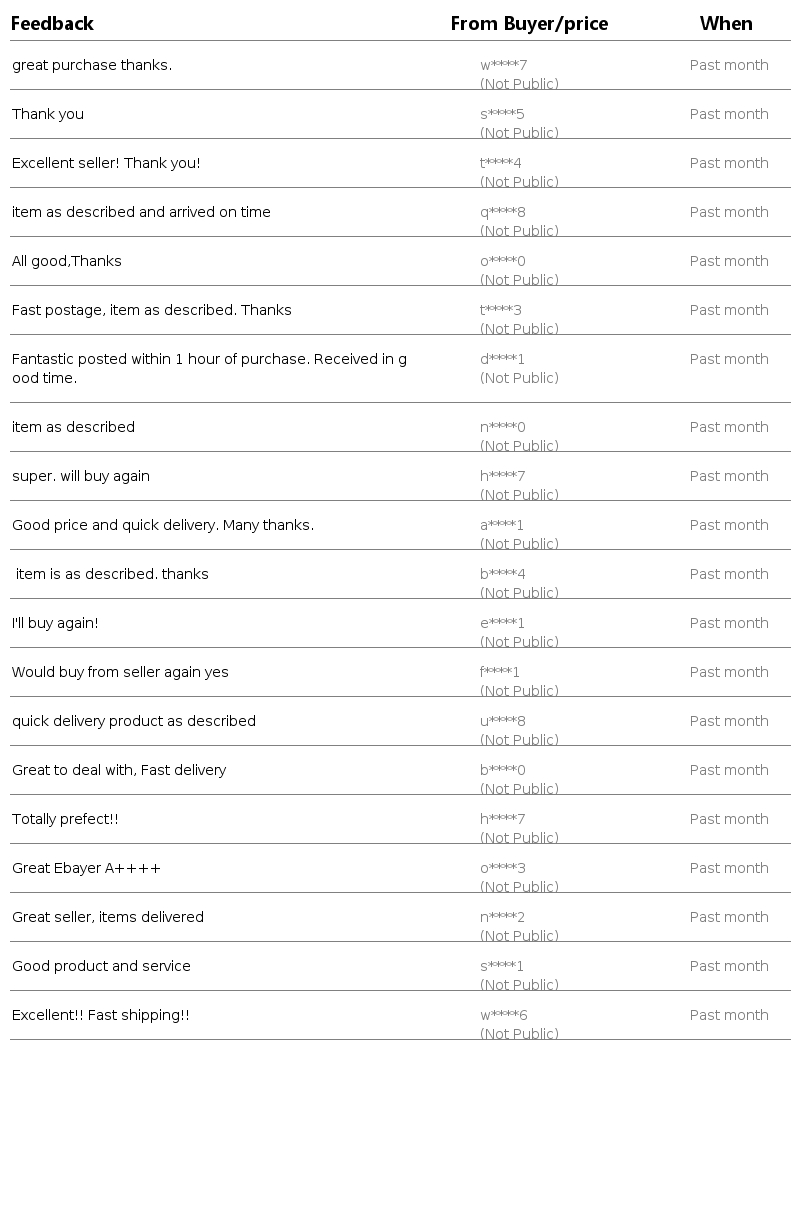The image size is (800, 1228).
Task: Click the When column header
Action: pos(726,23)
